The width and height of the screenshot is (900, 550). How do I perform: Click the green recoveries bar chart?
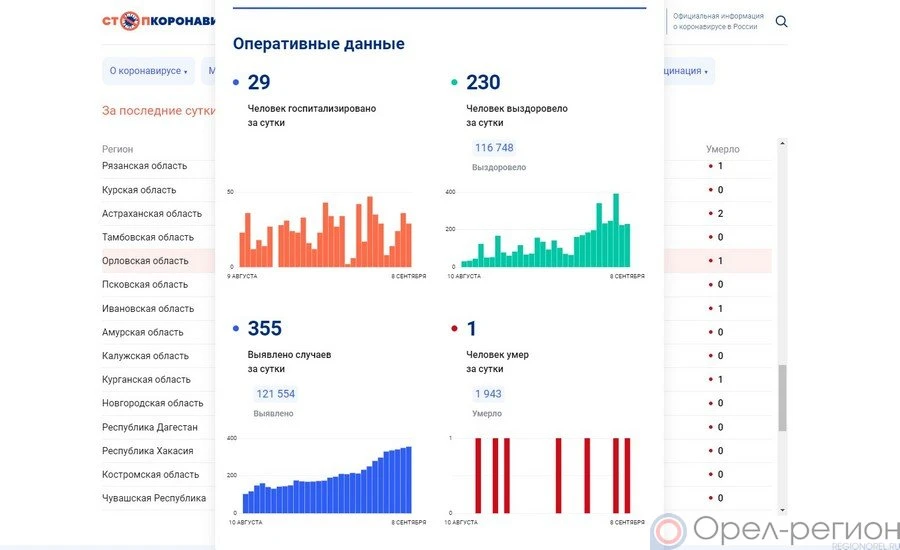point(545,232)
